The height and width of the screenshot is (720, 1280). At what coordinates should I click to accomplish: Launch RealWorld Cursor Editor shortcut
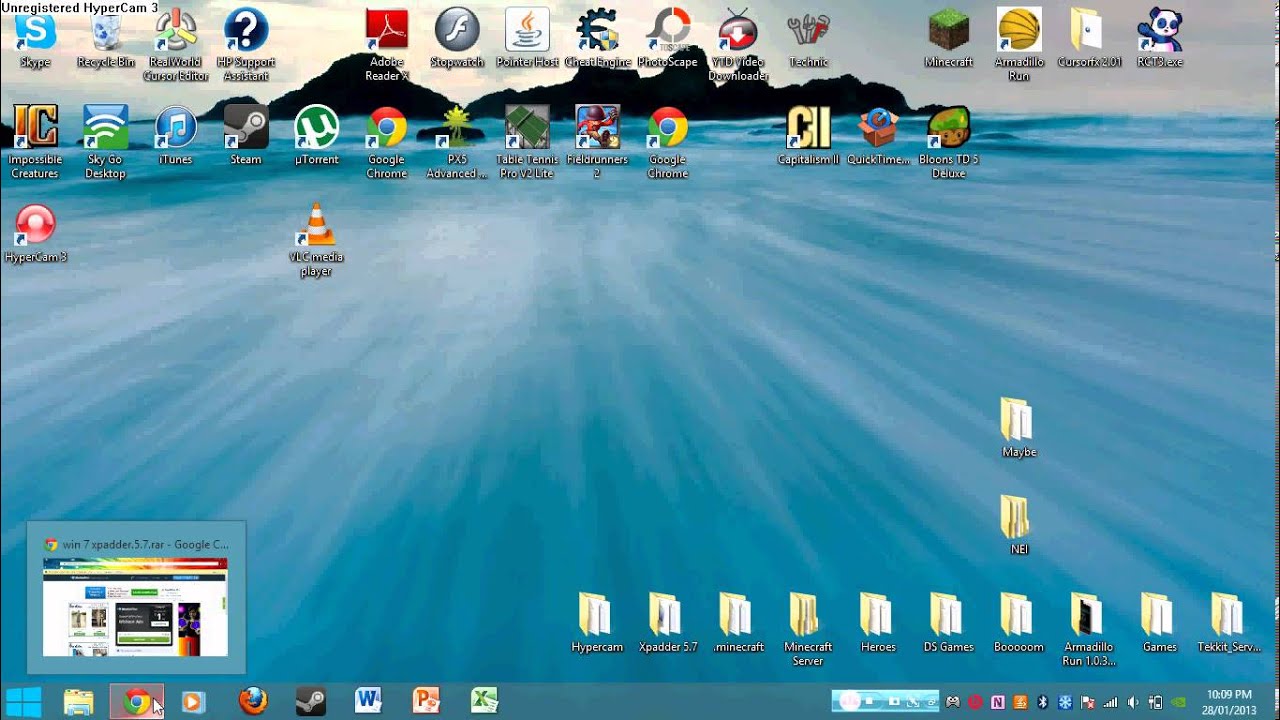(x=176, y=45)
